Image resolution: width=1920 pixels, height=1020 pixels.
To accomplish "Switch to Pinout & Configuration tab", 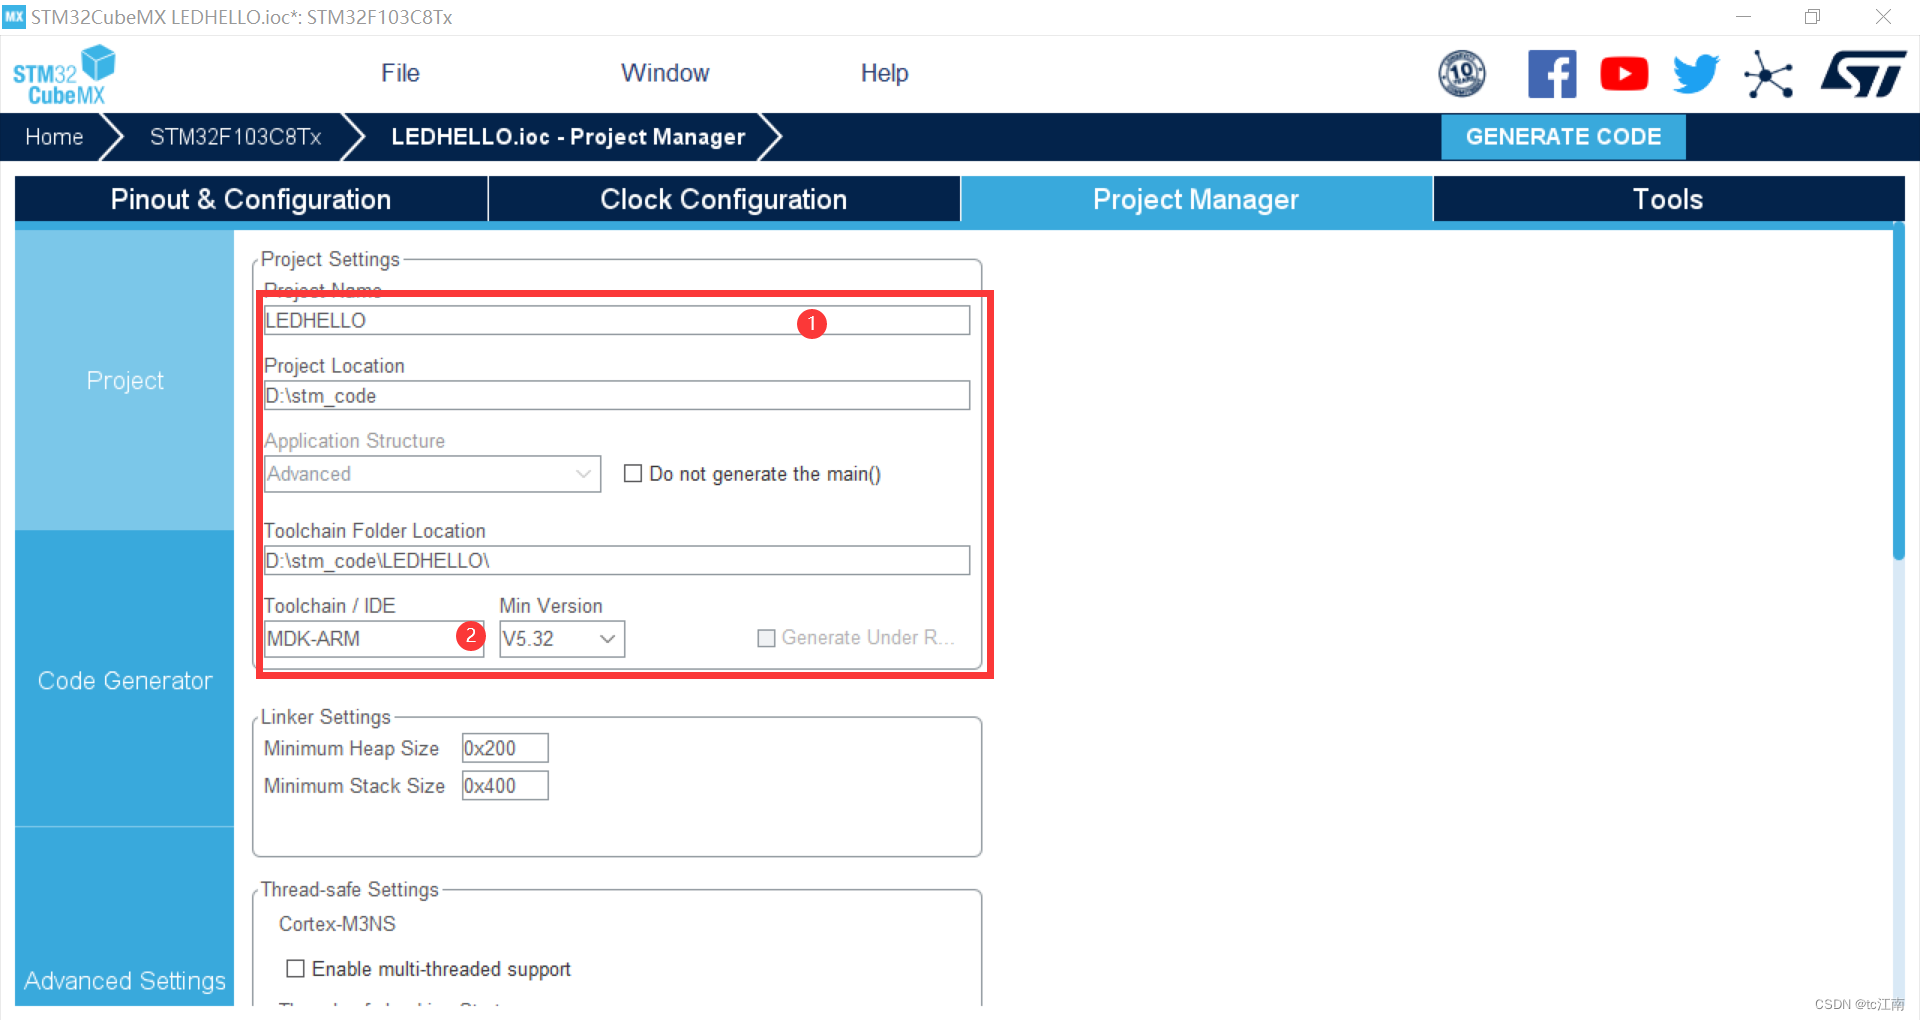I will (x=251, y=199).
